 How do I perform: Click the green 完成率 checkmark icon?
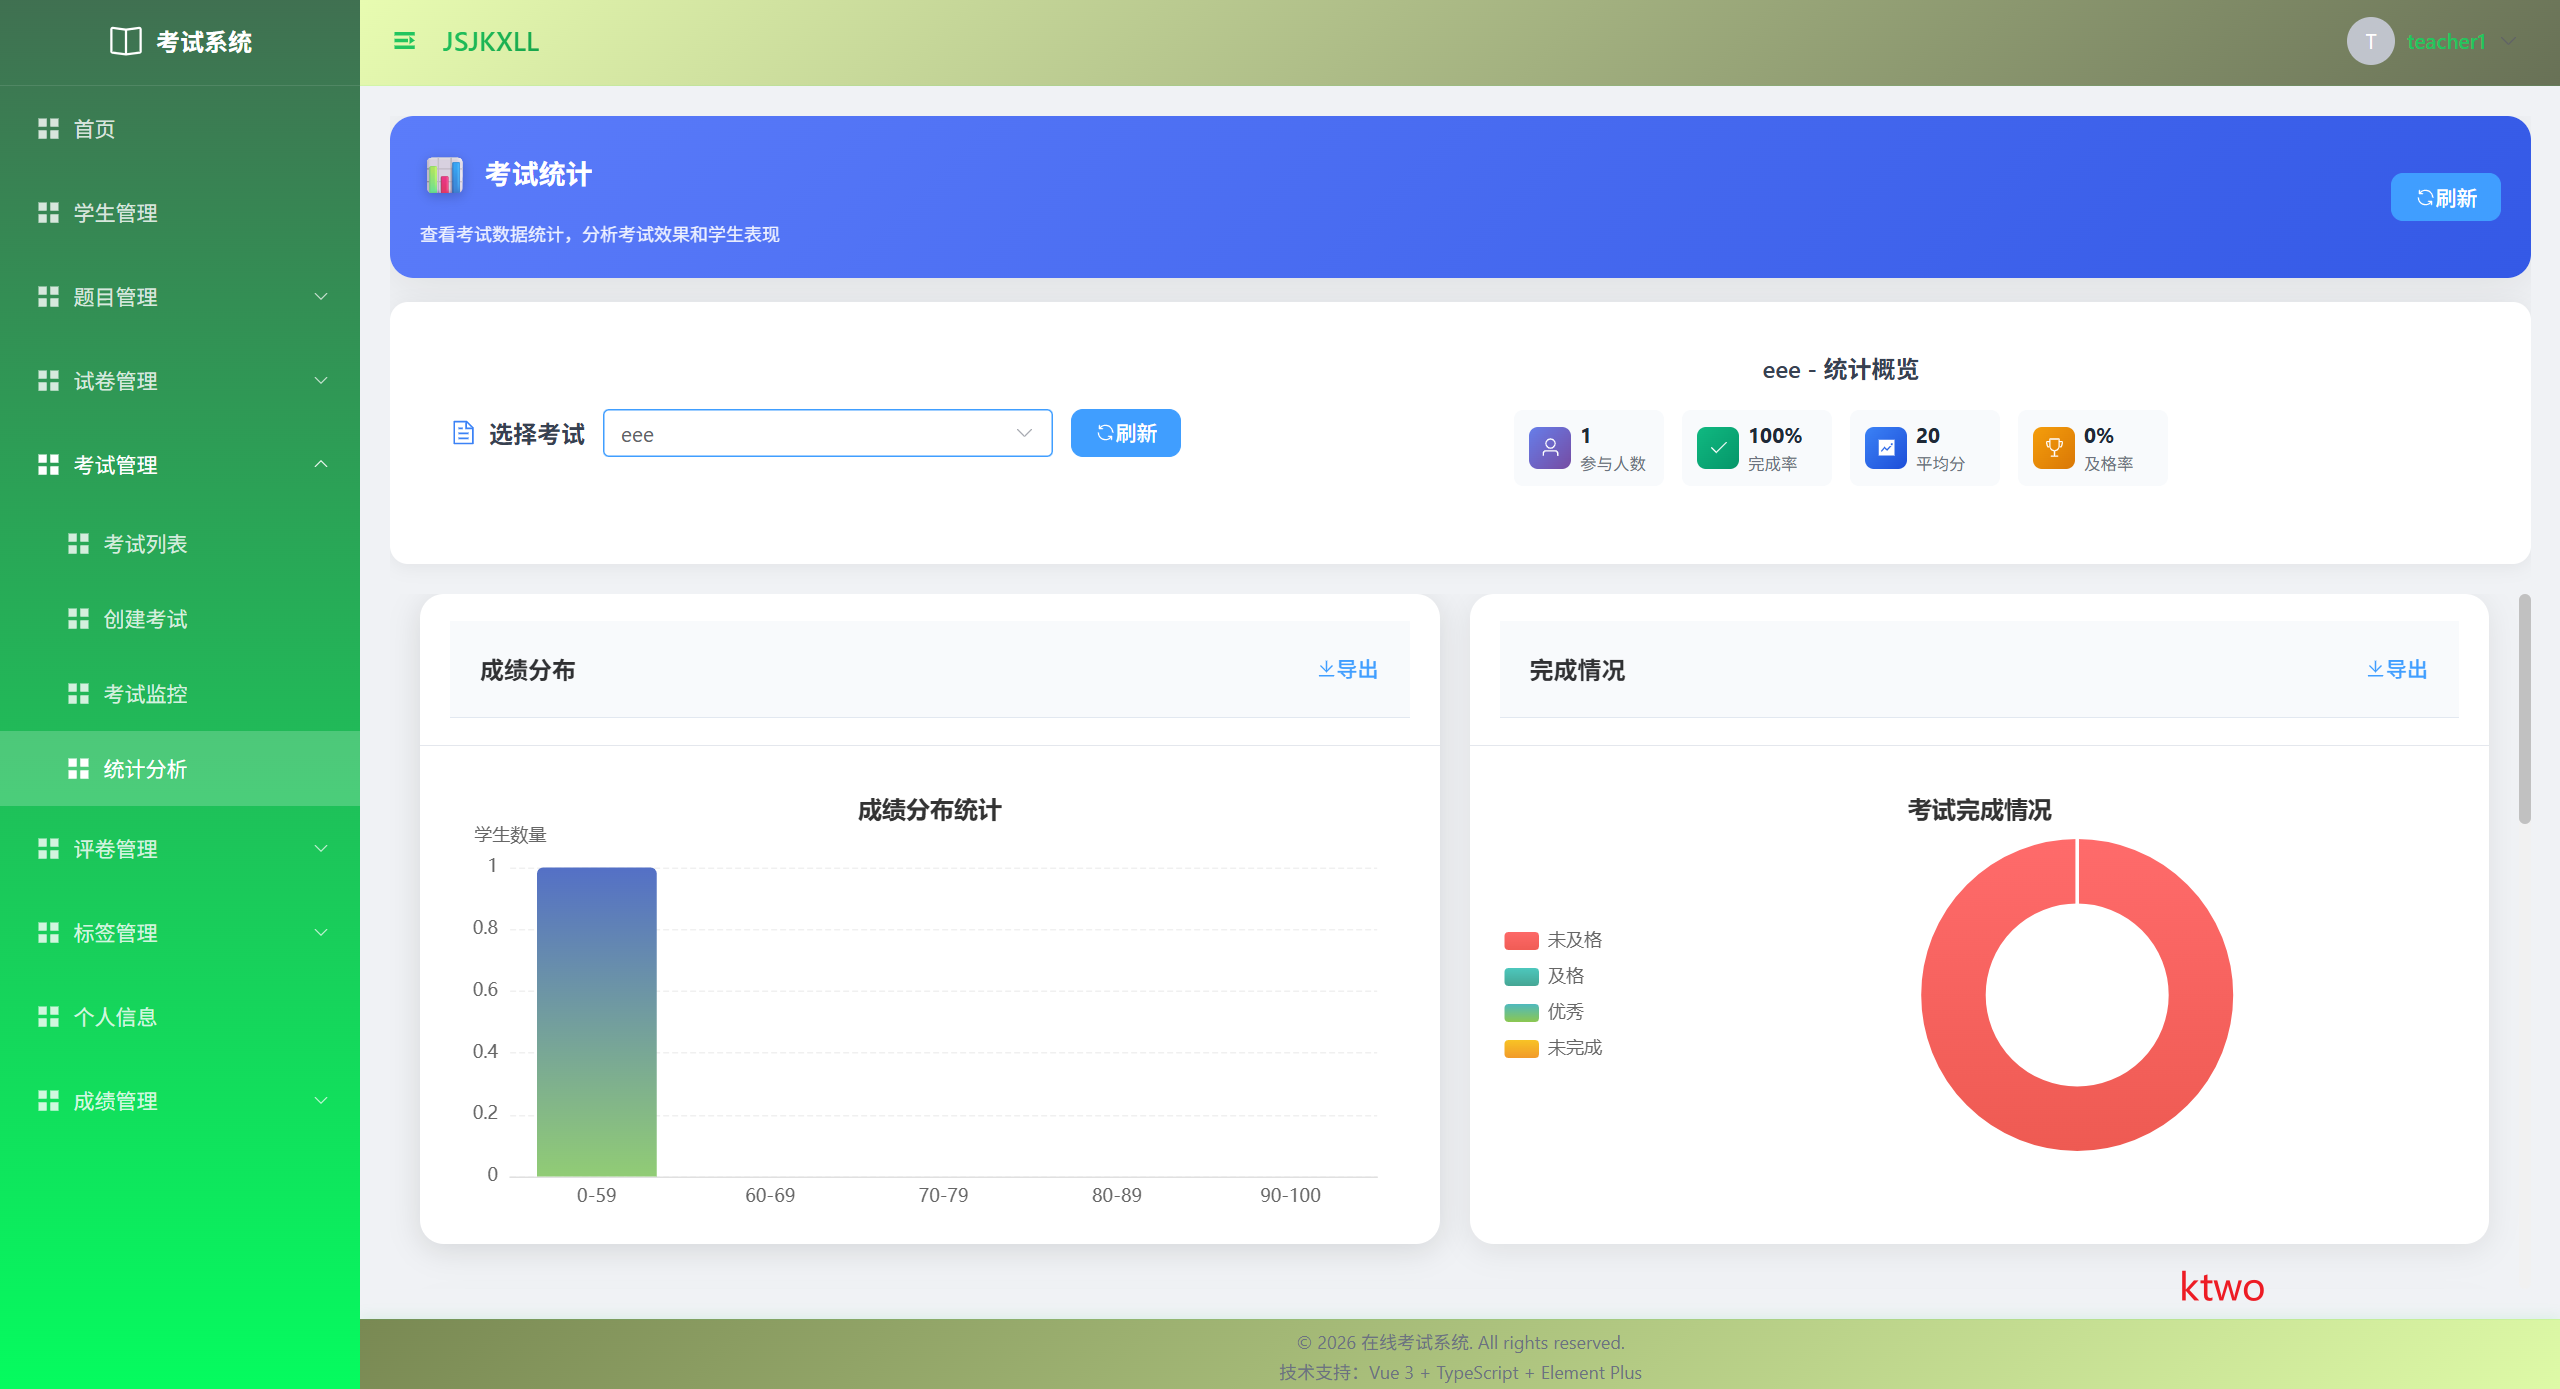[1717, 447]
